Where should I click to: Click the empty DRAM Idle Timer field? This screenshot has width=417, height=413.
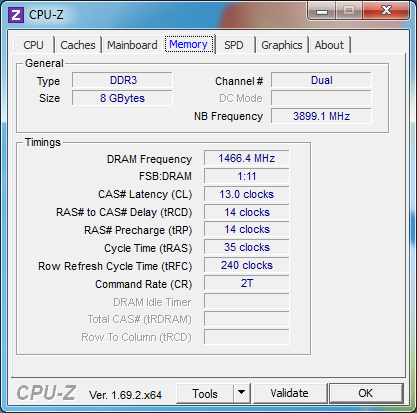pos(247,302)
